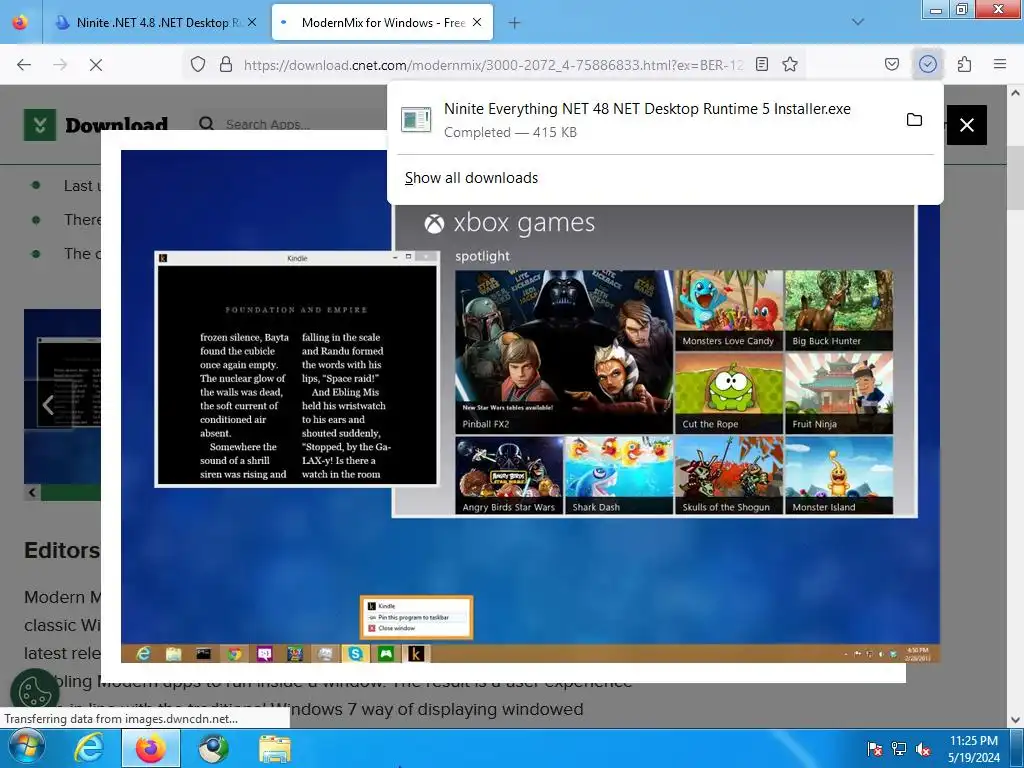The height and width of the screenshot is (768, 1024).
Task: Click Firefox taskbar icon
Action: click(150, 748)
